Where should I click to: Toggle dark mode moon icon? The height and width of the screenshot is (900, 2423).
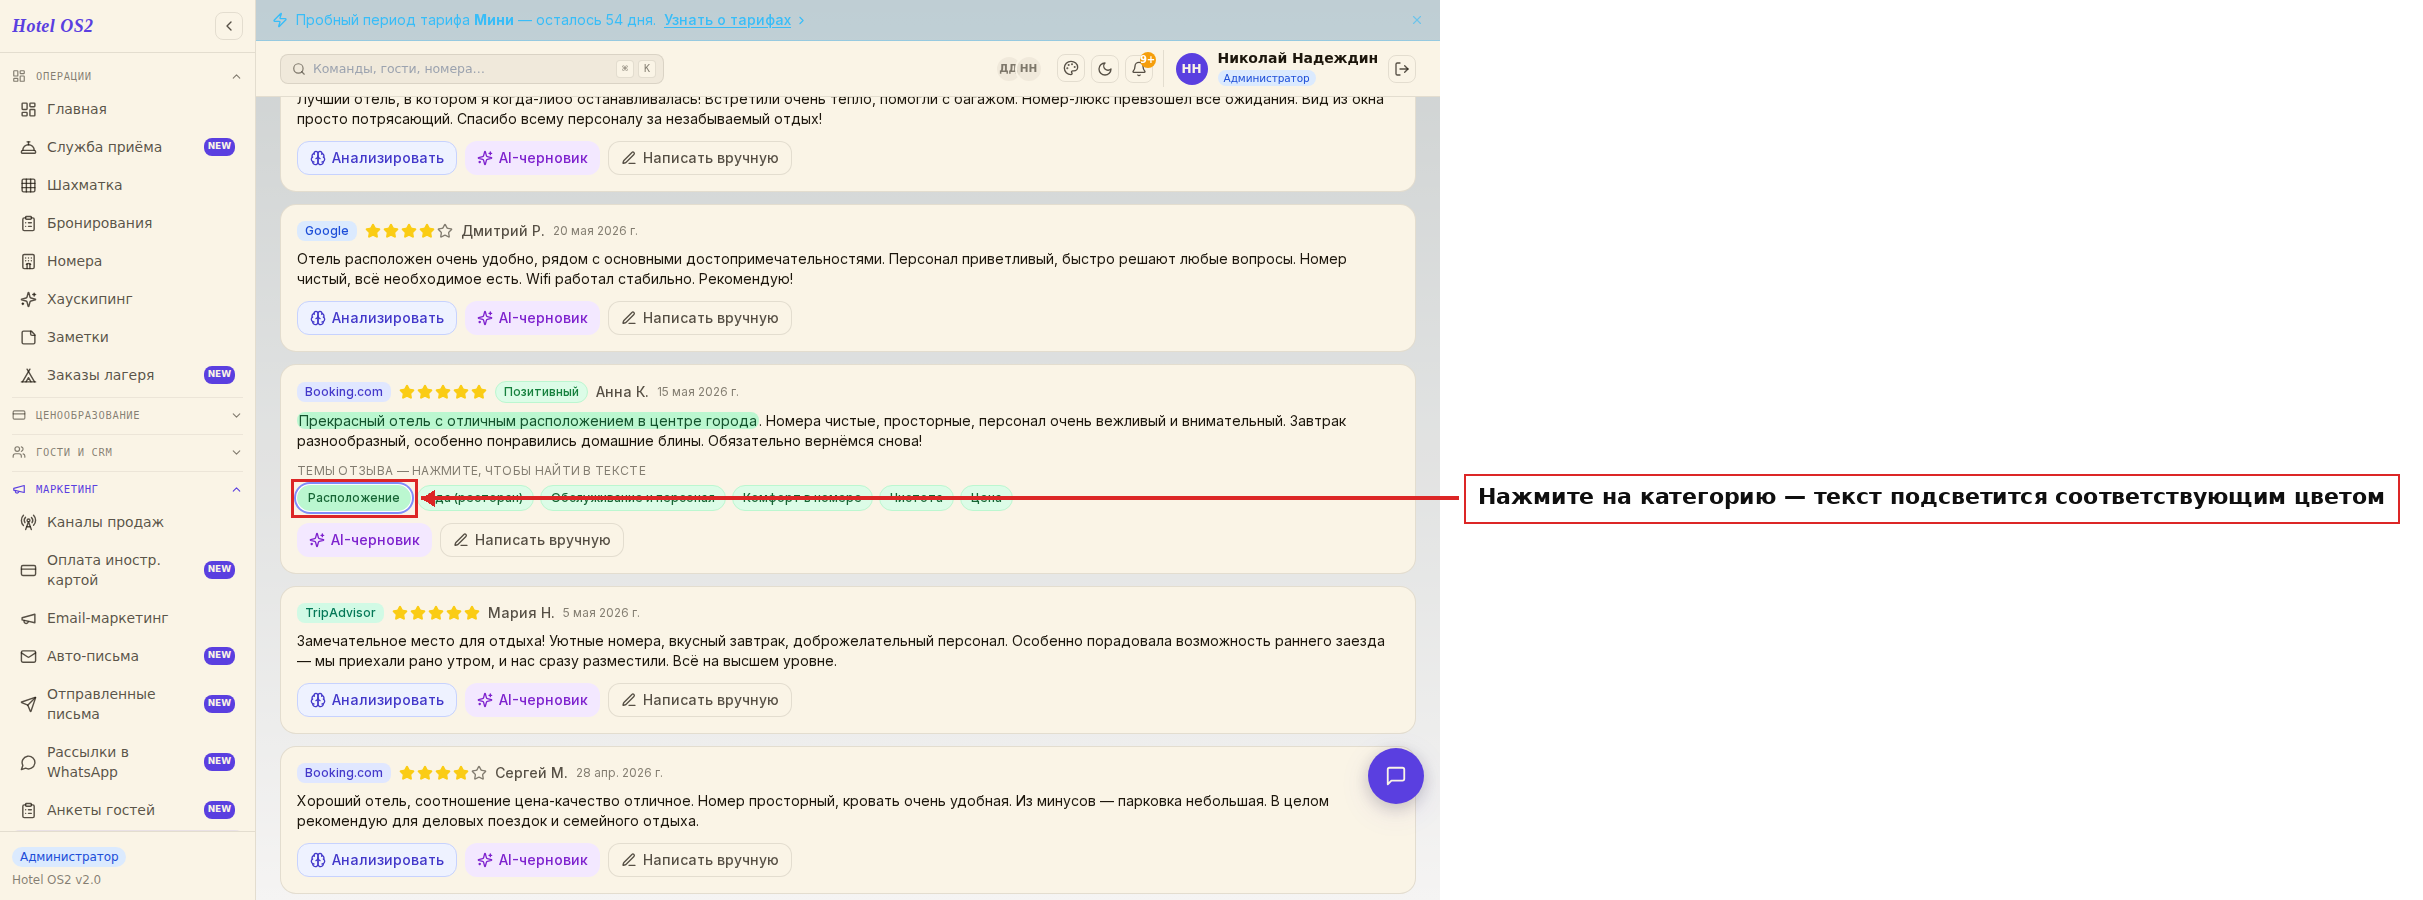click(x=1105, y=69)
